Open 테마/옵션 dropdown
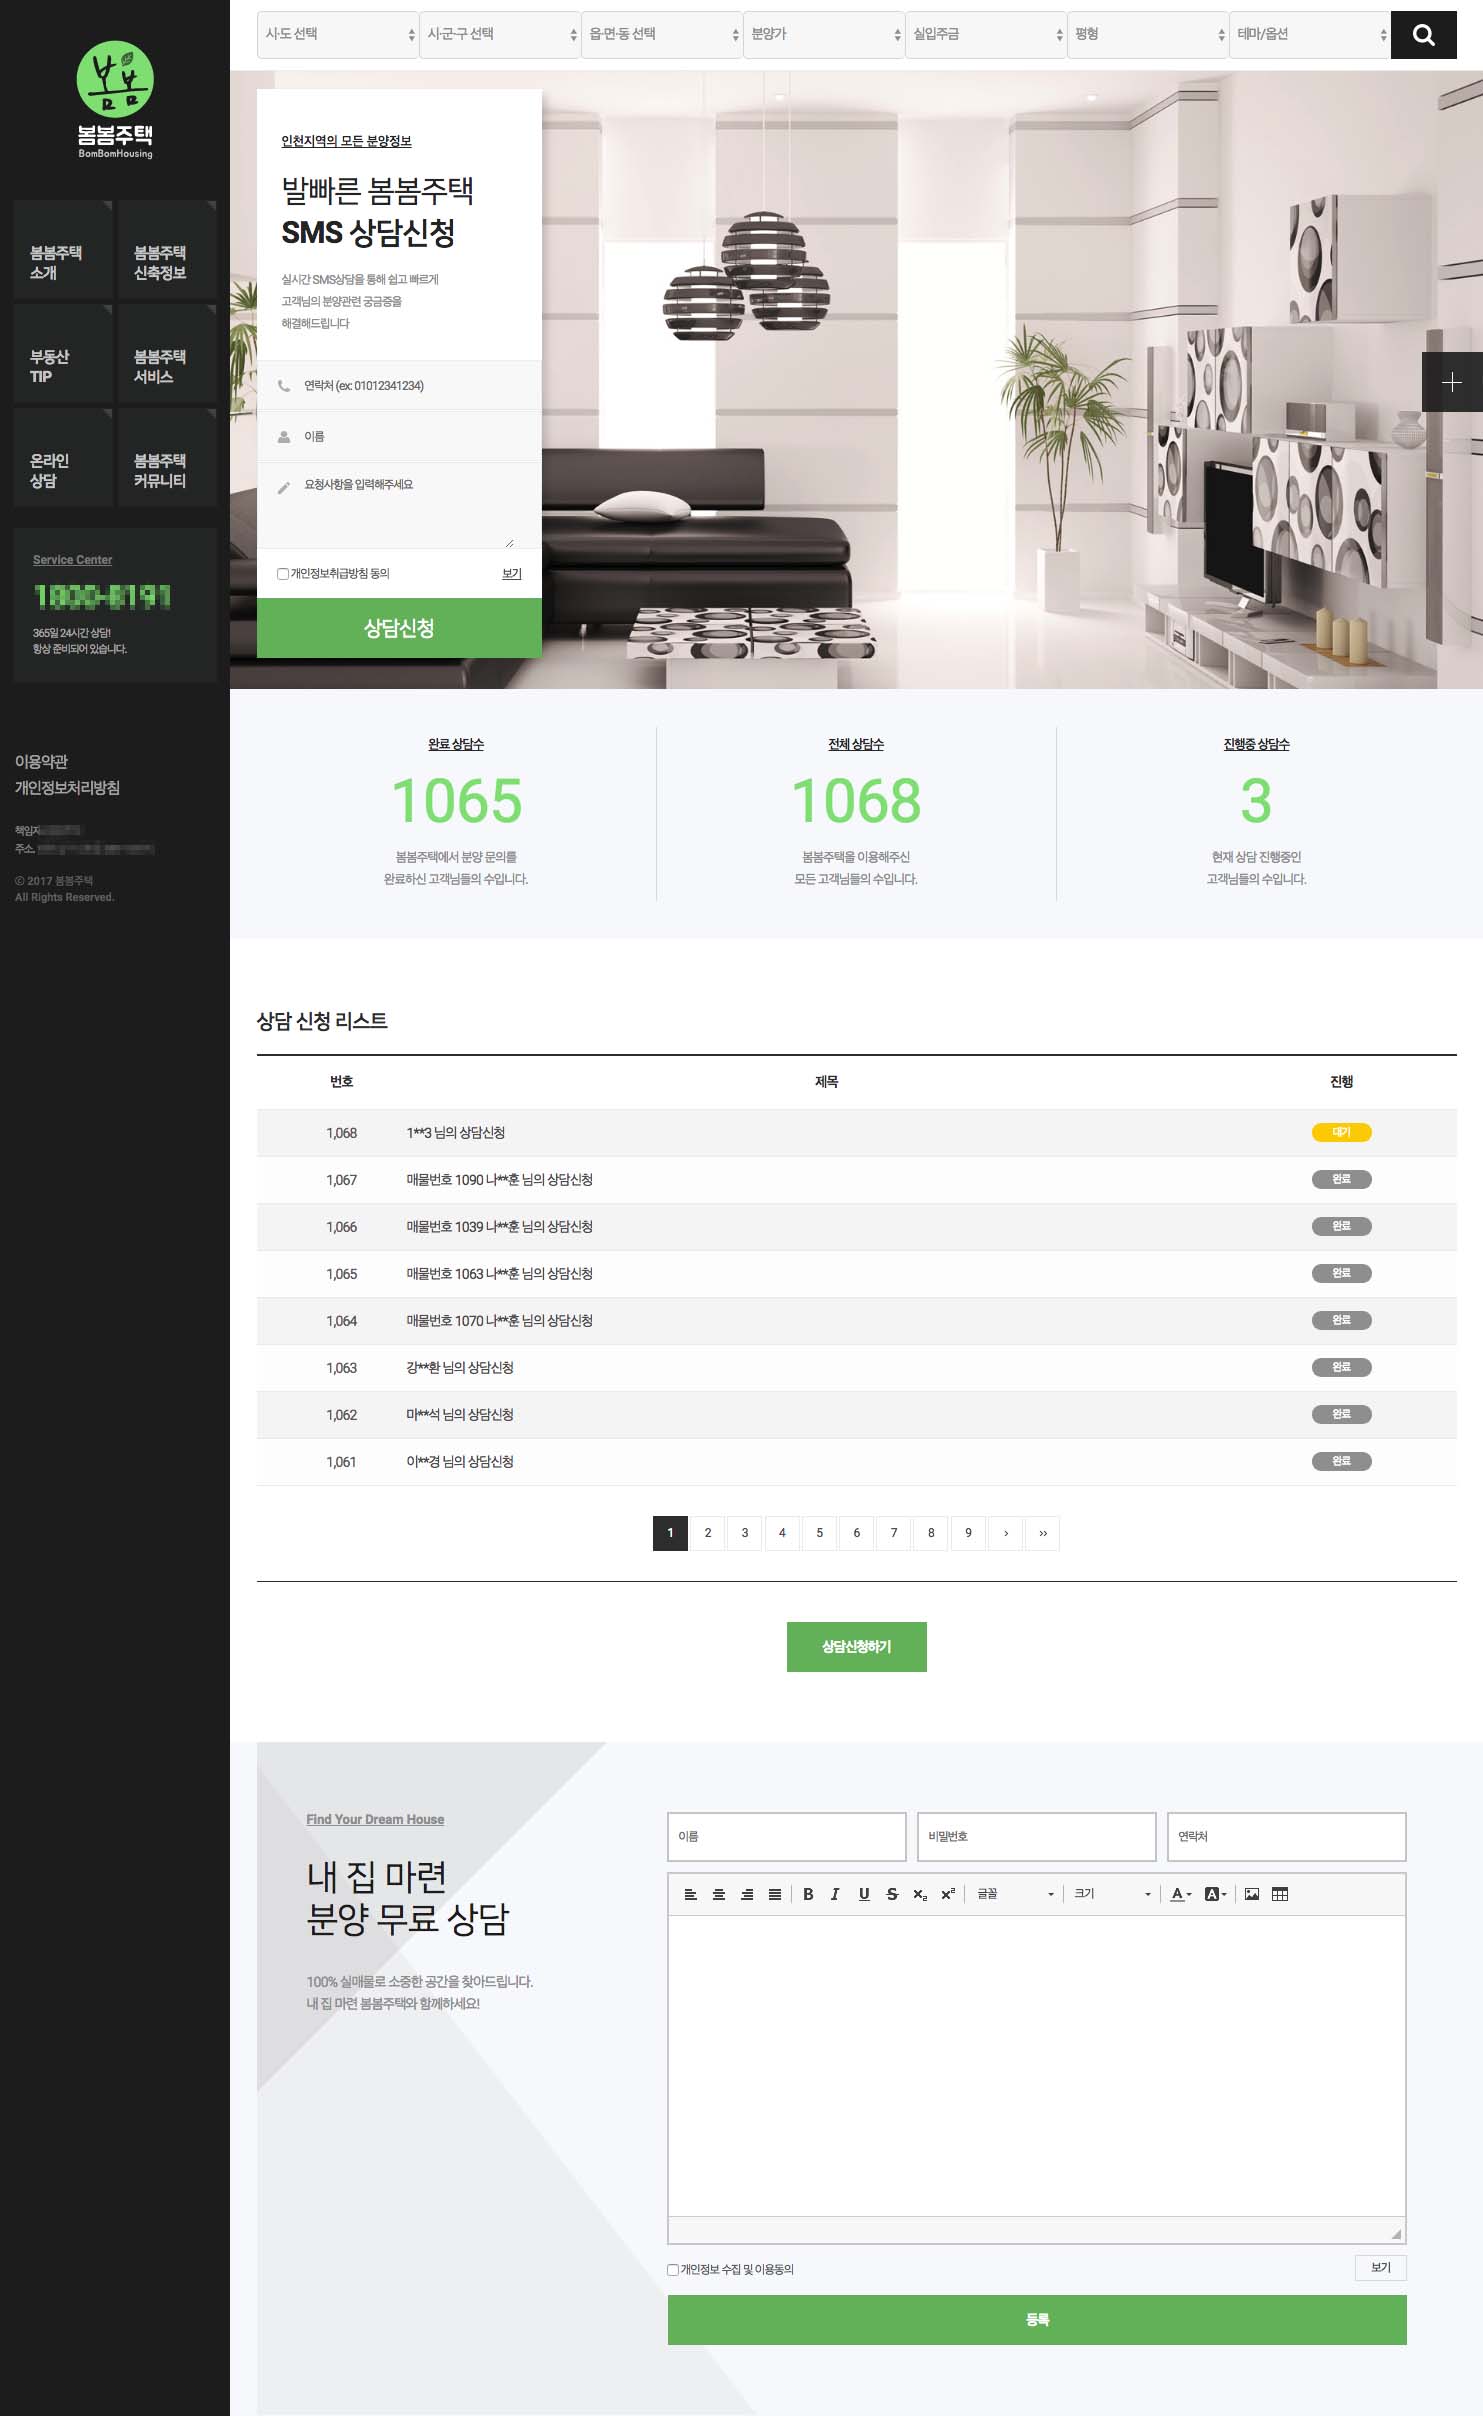 click(x=1310, y=35)
